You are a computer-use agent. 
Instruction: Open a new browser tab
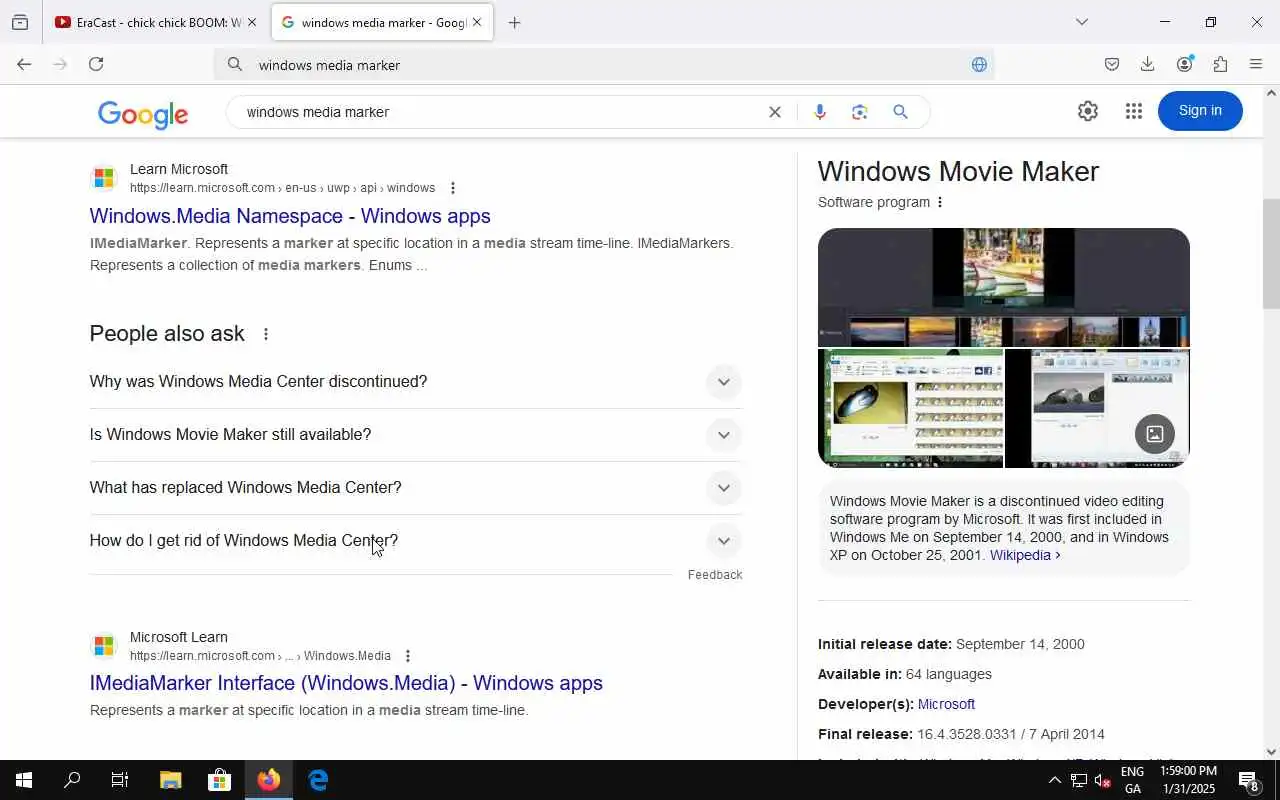[514, 22]
